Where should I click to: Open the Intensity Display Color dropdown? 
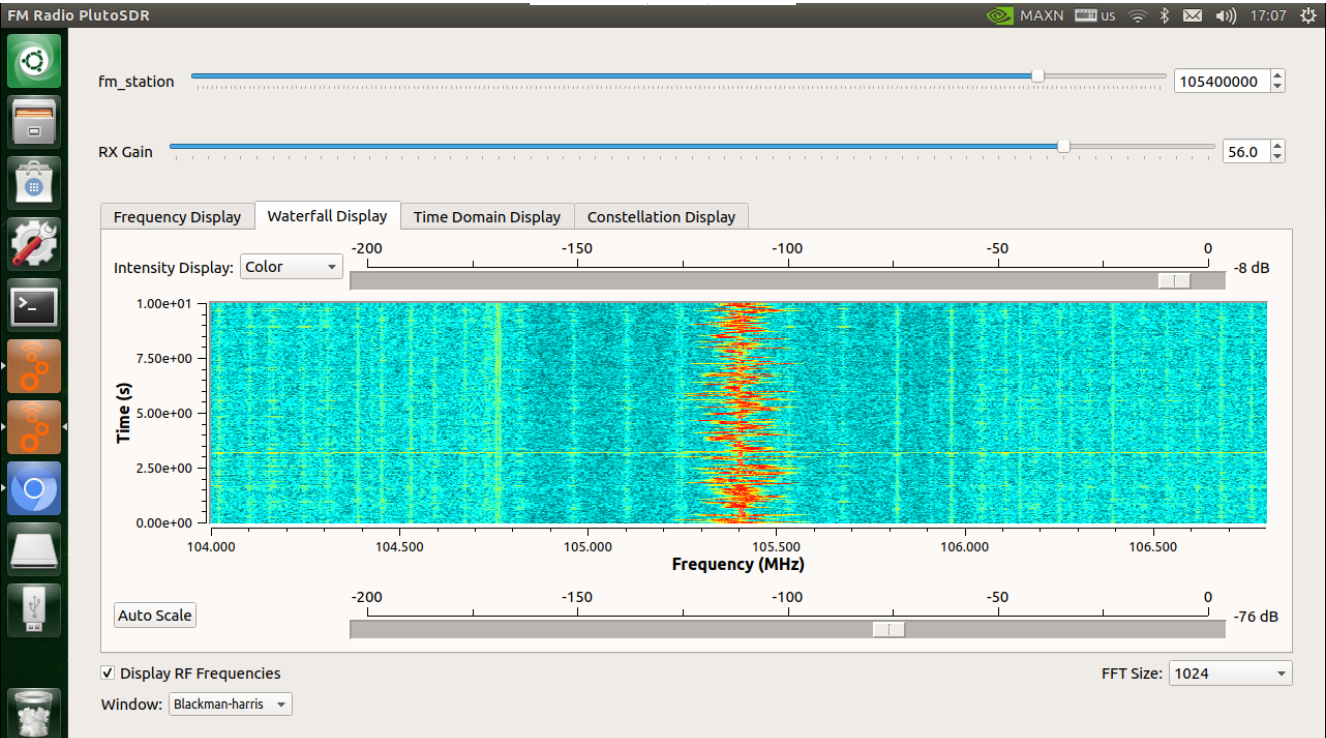tap(292, 267)
